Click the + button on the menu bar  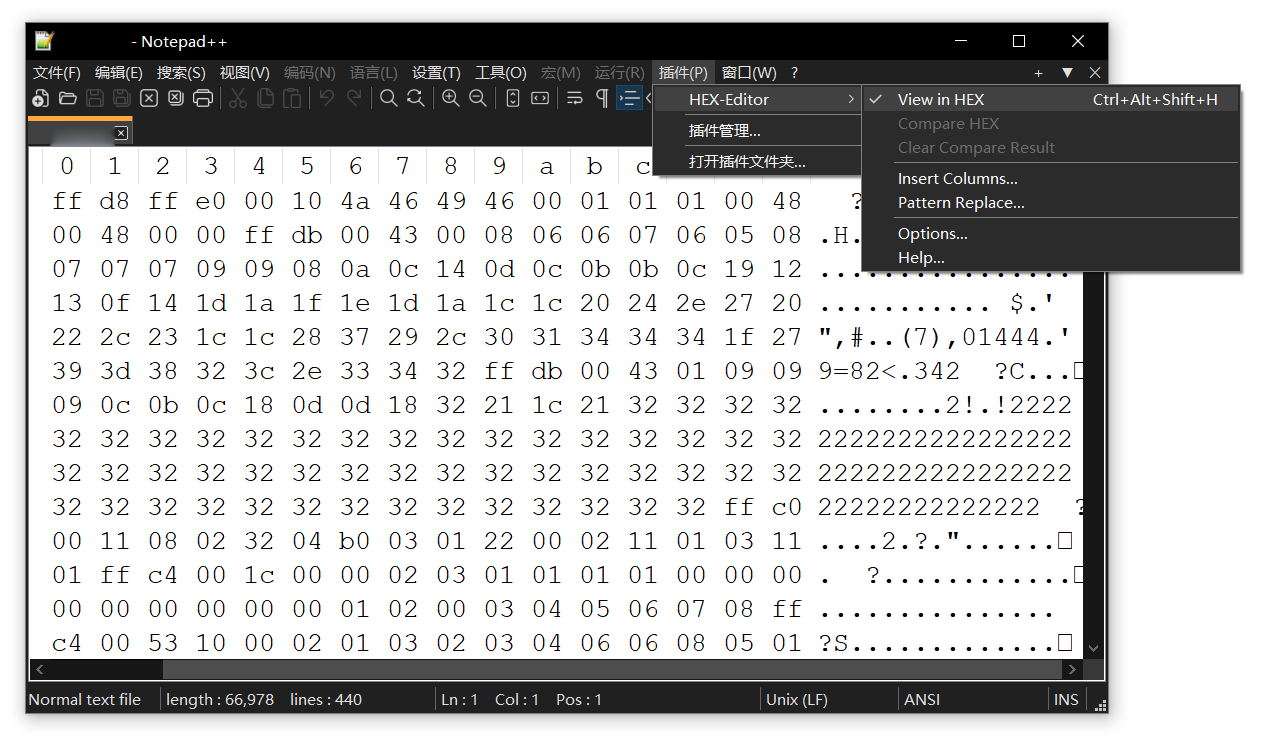1038,73
